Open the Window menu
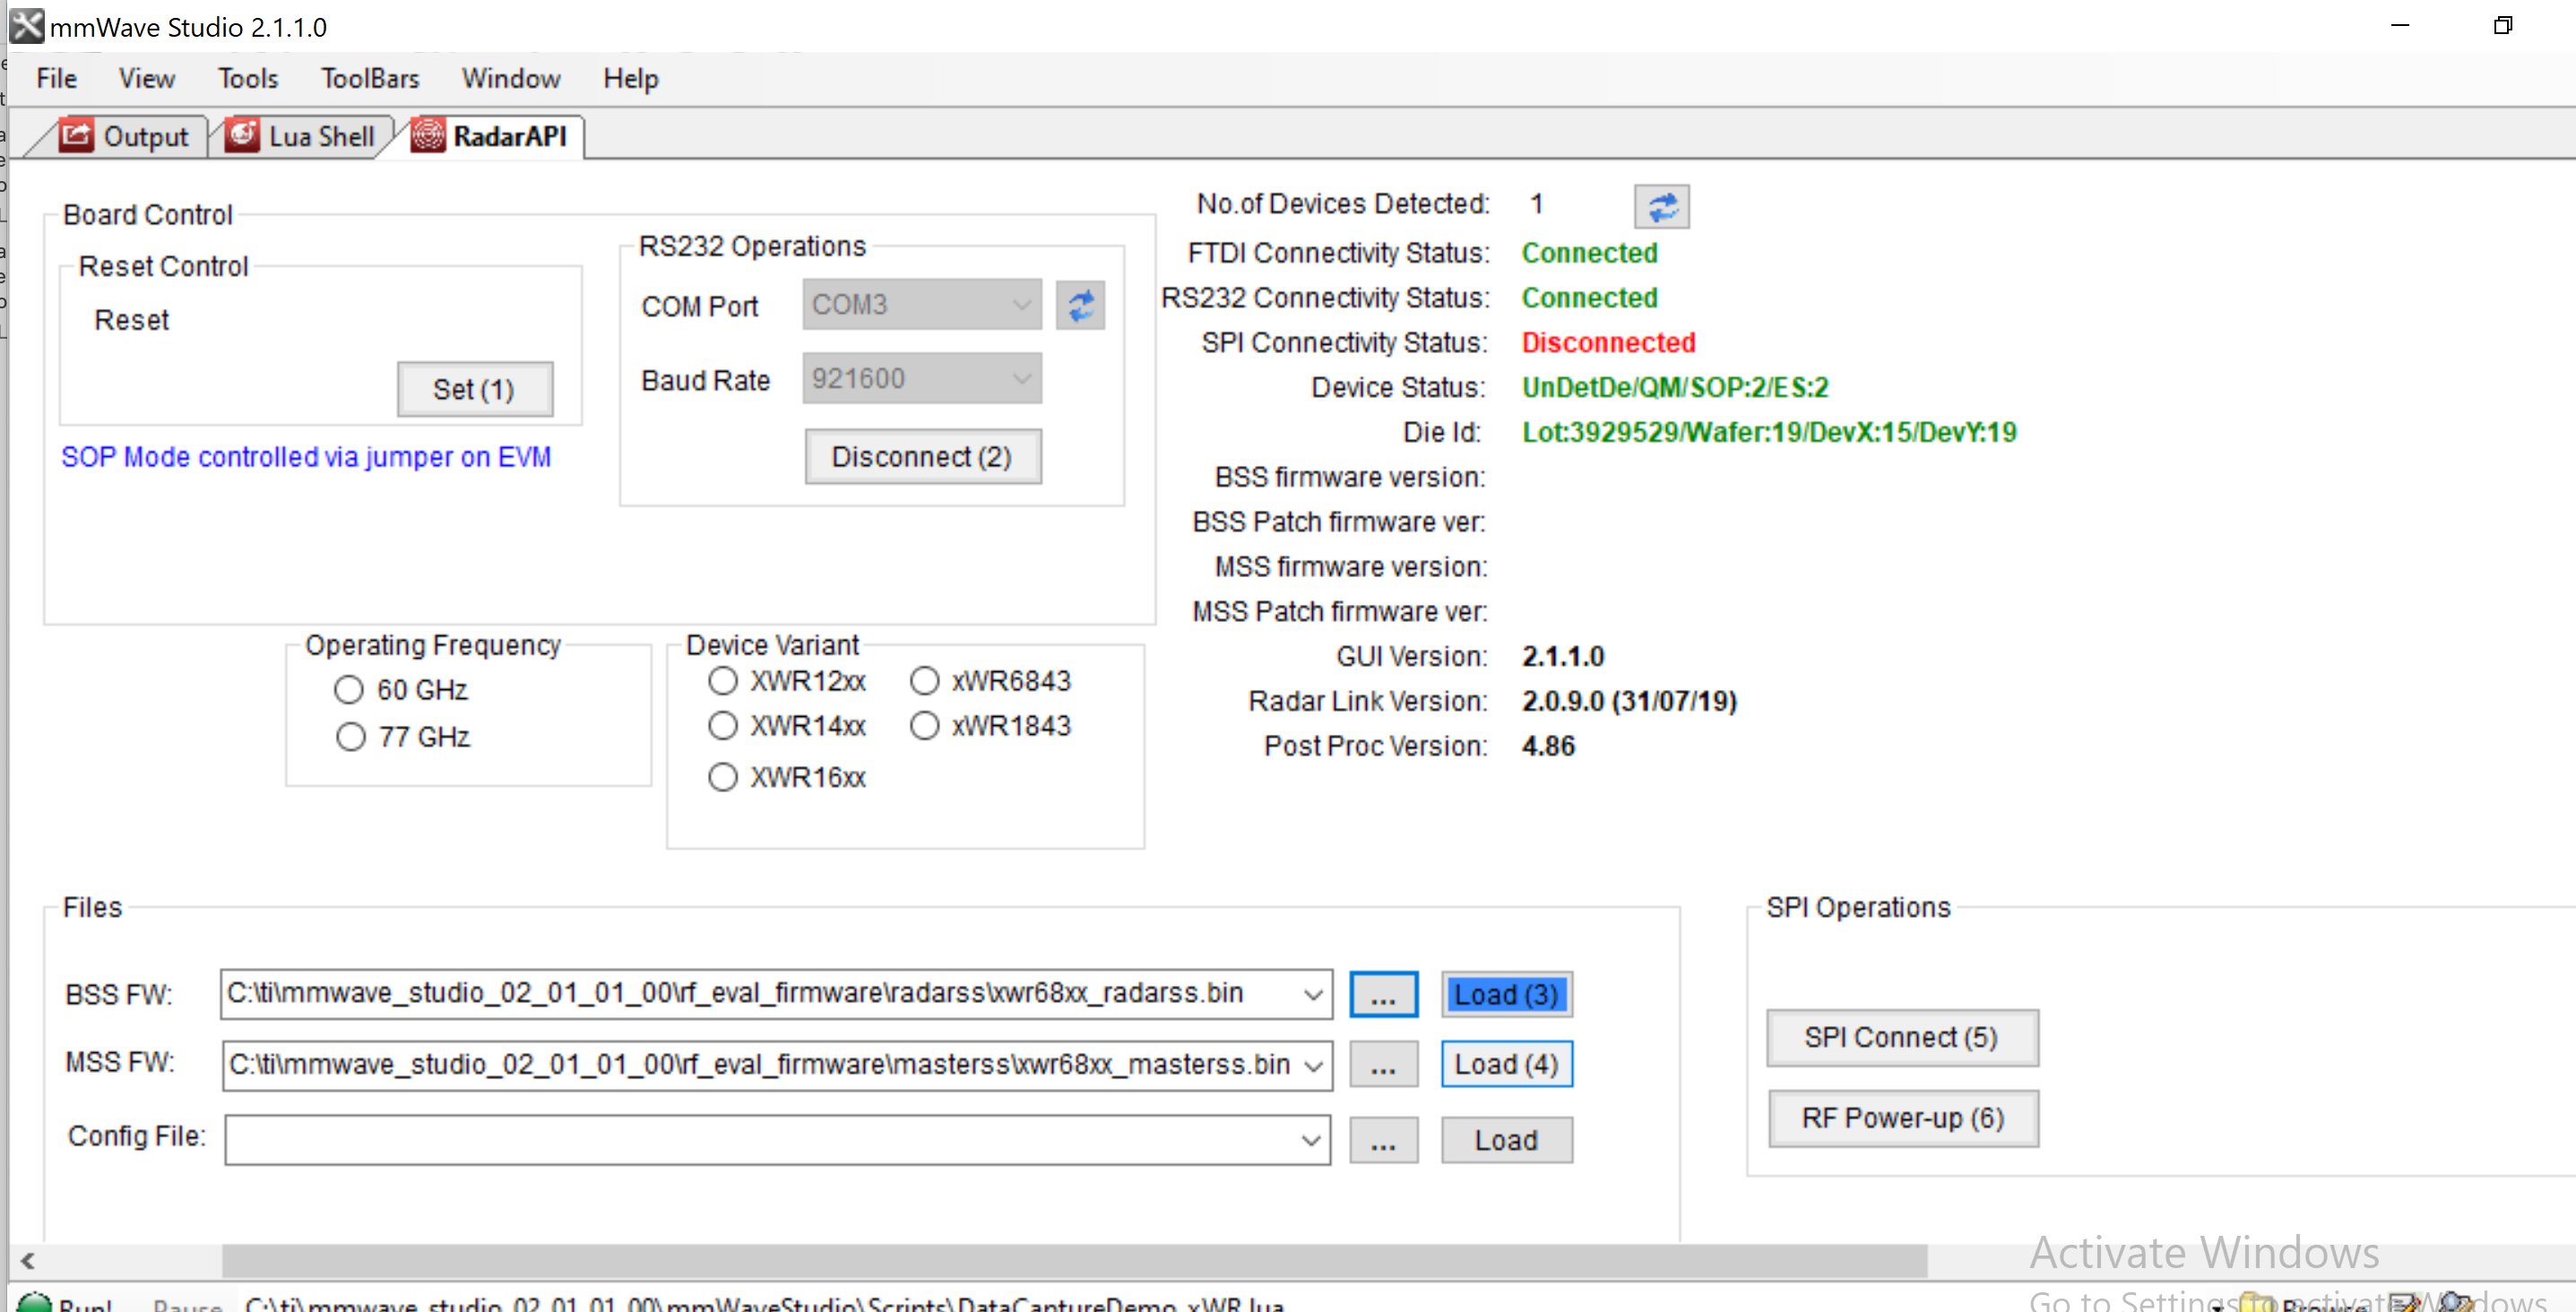2576x1312 pixels. pos(511,78)
